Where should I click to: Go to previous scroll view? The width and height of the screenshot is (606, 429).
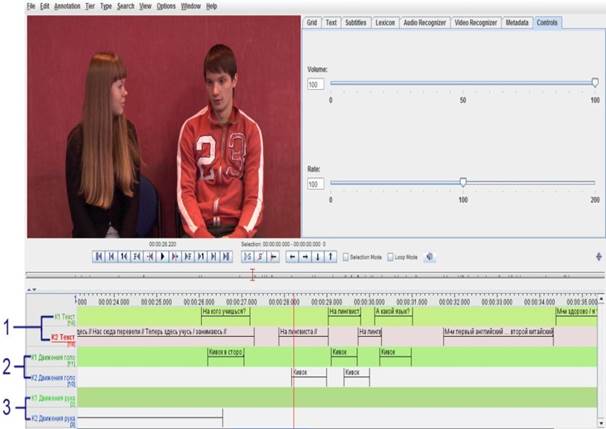click(x=112, y=257)
